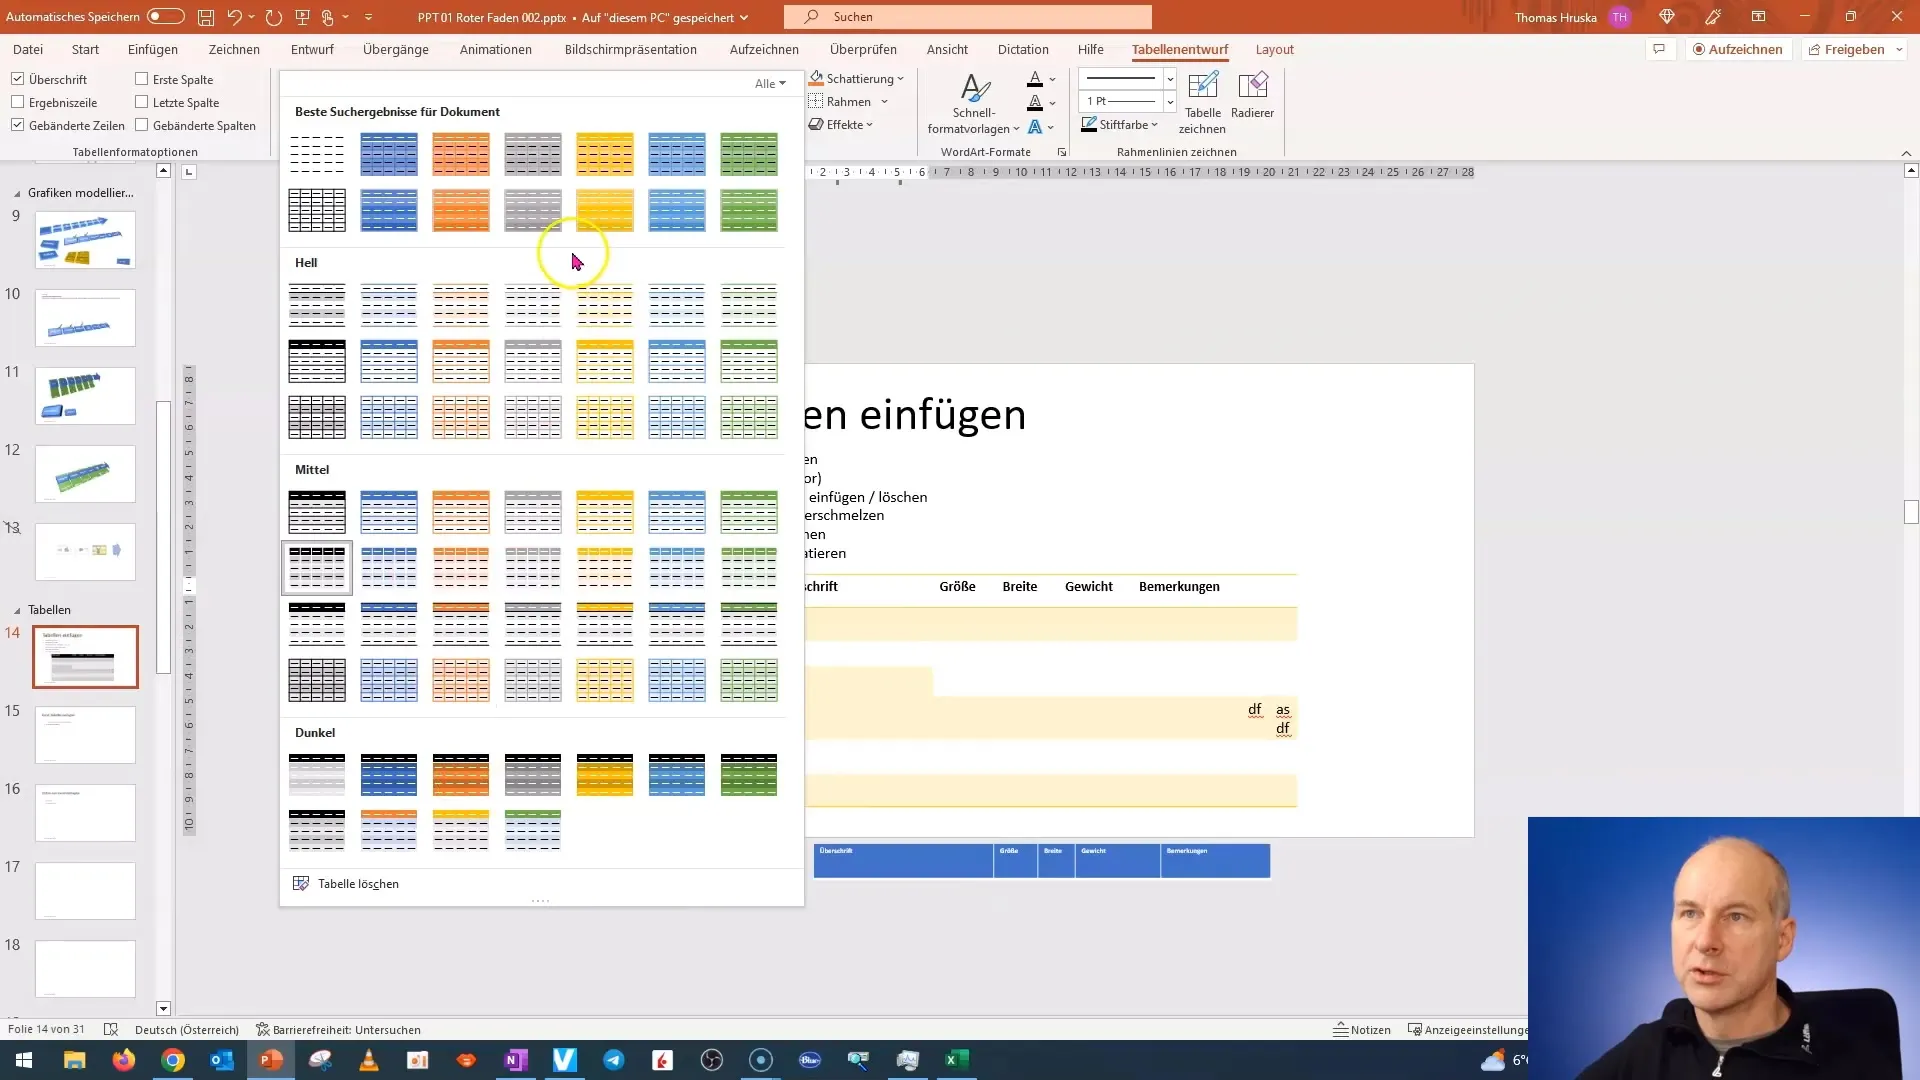Click the accessibility check icon in status bar
The height and width of the screenshot is (1080, 1920).
coord(263,1030)
